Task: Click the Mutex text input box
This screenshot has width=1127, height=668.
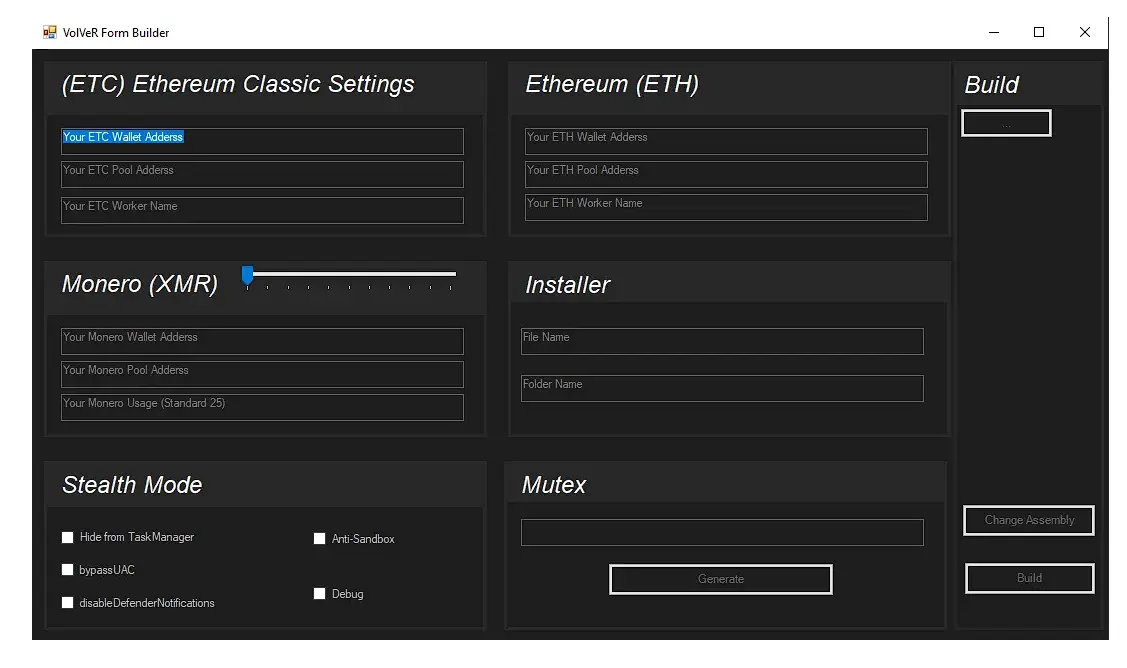Action: tap(722, 532)
